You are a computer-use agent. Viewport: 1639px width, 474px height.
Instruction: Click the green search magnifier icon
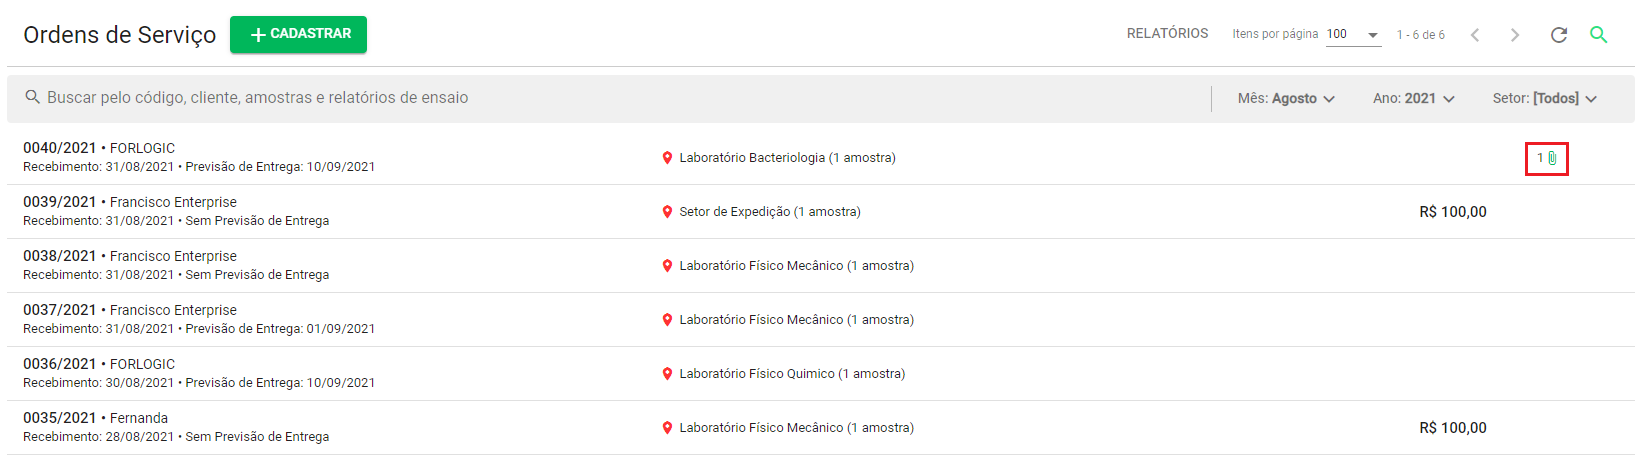tap(1599, 35)
